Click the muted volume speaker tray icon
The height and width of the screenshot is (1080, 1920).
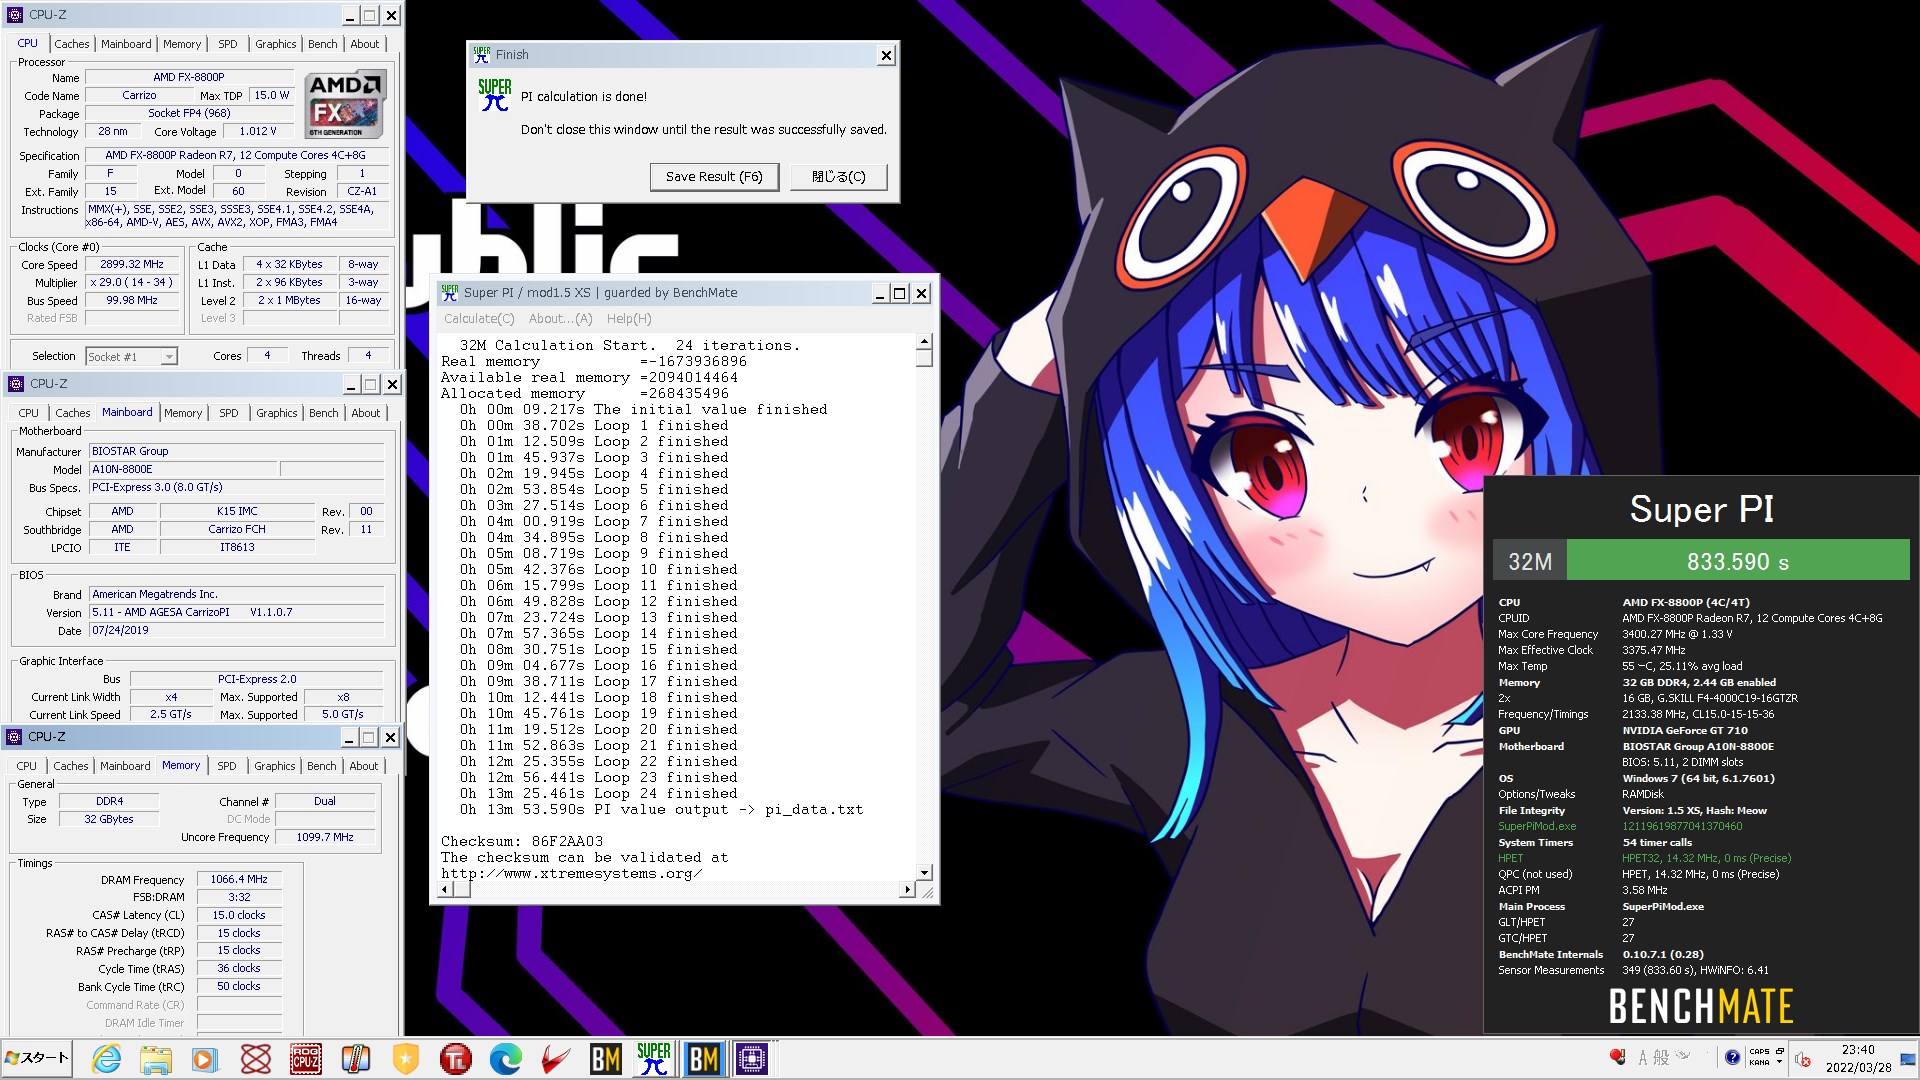click(x=1803, y=1059)
